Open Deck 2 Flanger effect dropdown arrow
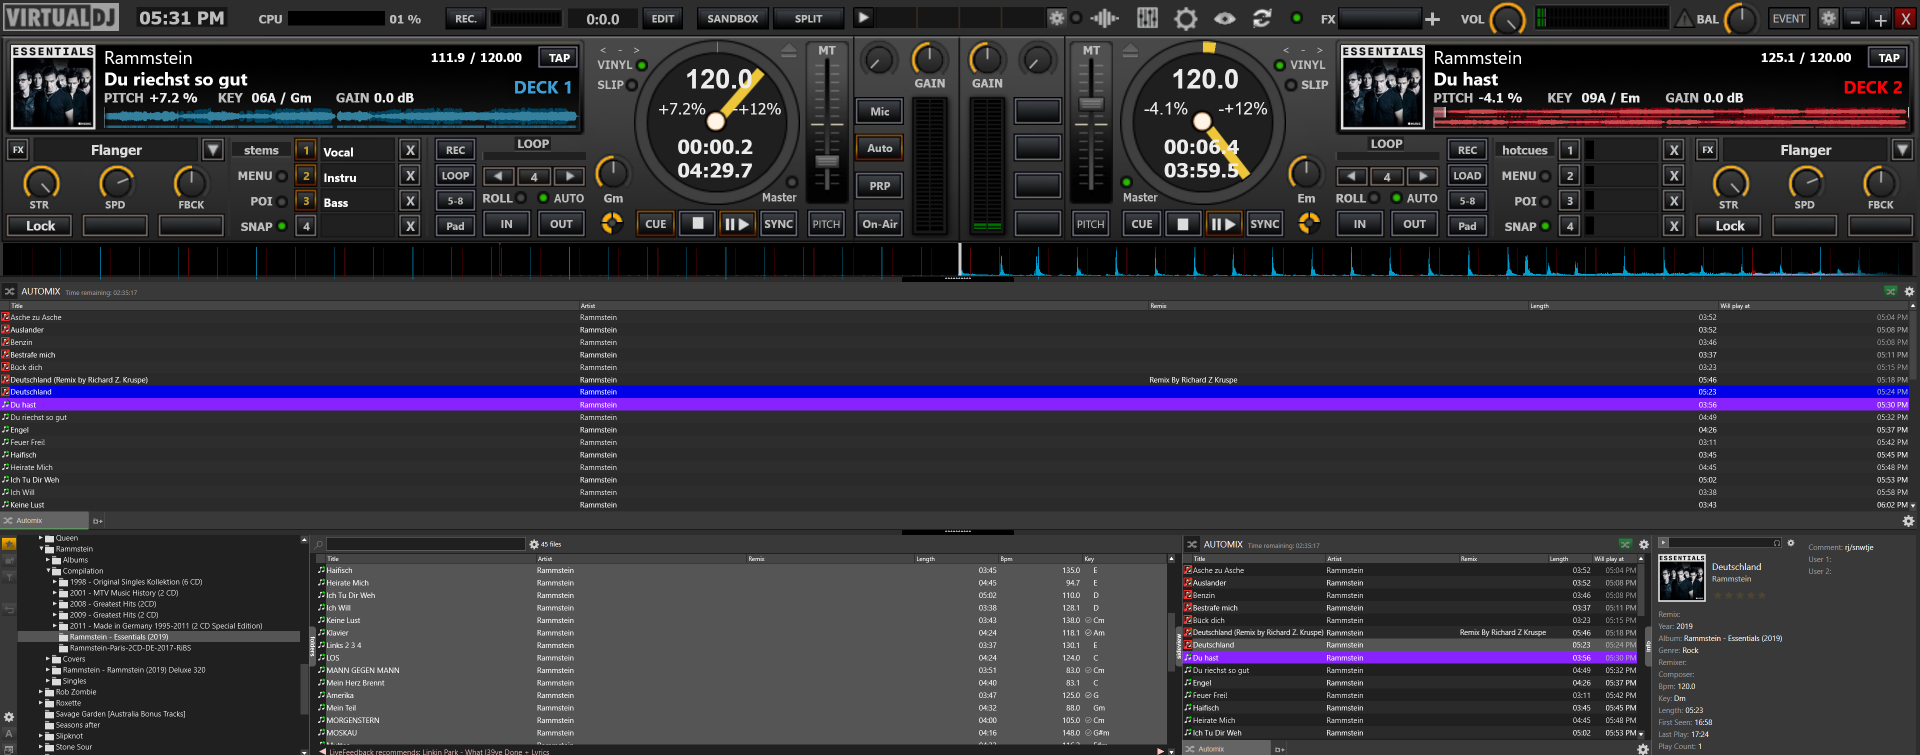Image resolution: width=1920 pixels, height=755 pixels. 1903,150
